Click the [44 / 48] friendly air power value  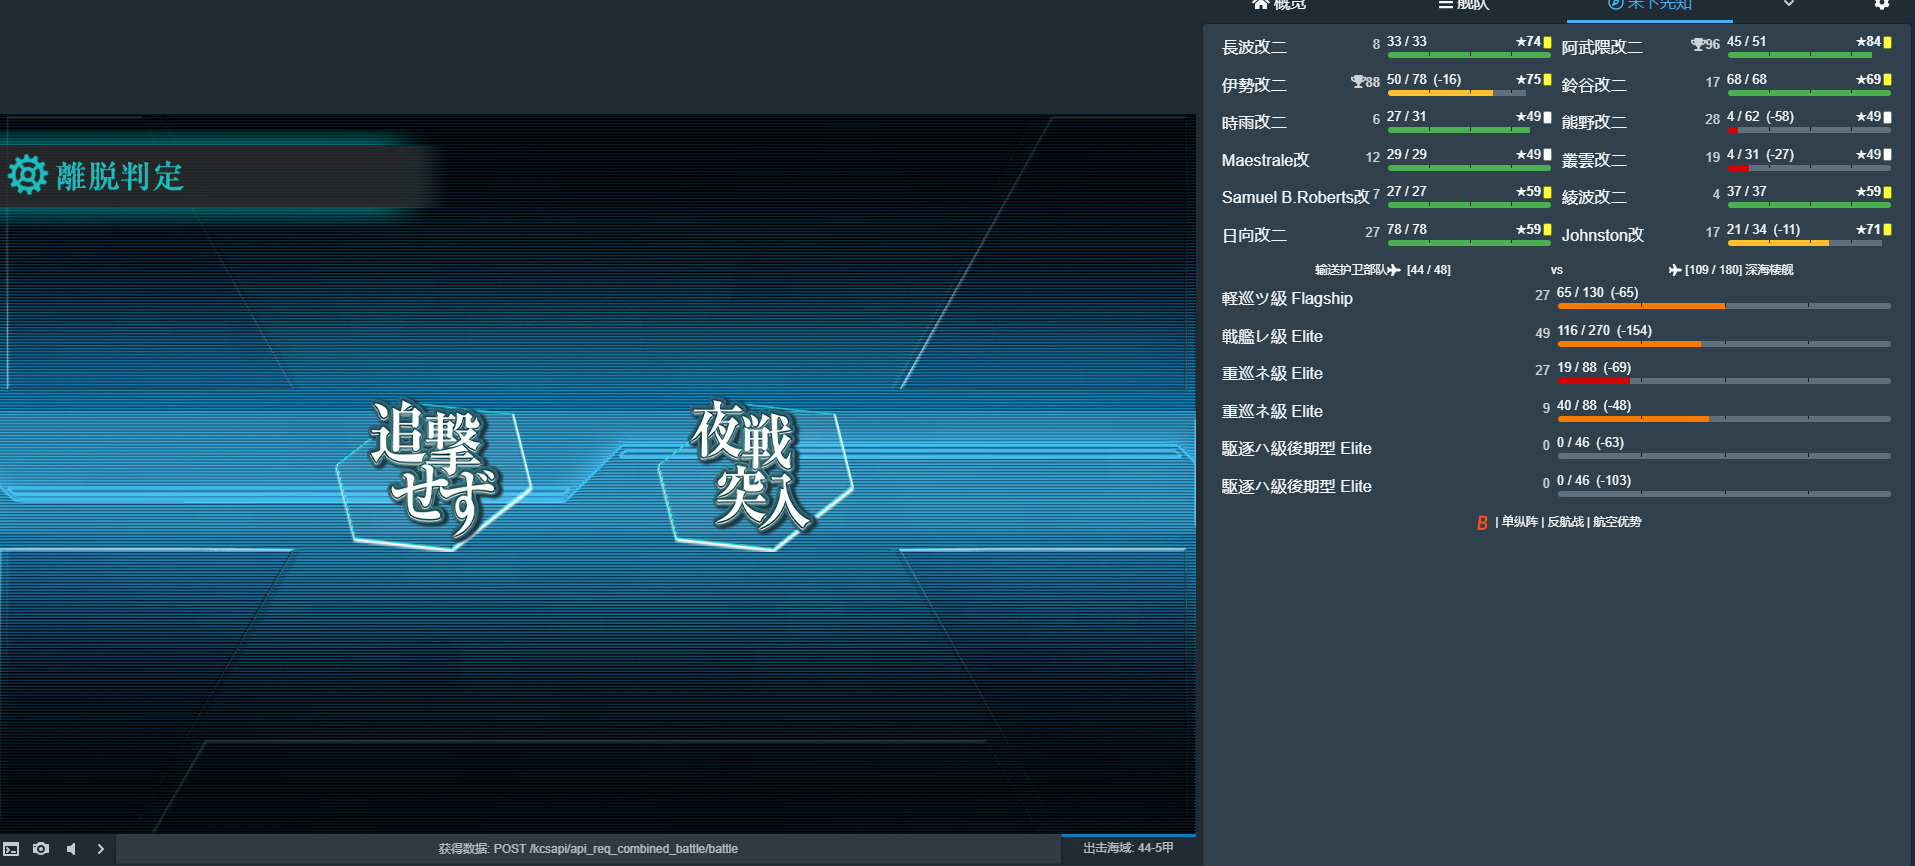[1428, 270]
